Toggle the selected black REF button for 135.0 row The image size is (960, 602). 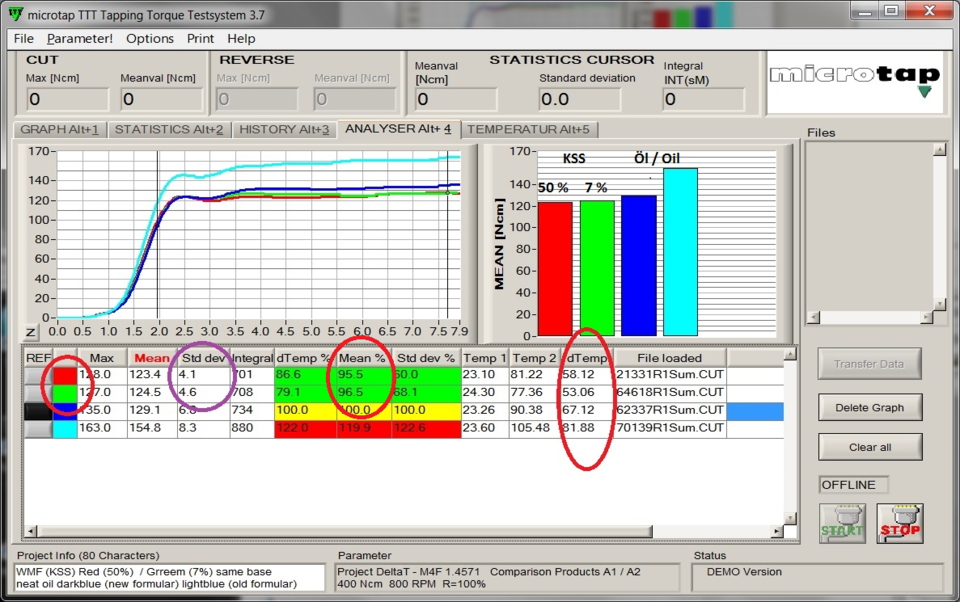pos(39,410)
